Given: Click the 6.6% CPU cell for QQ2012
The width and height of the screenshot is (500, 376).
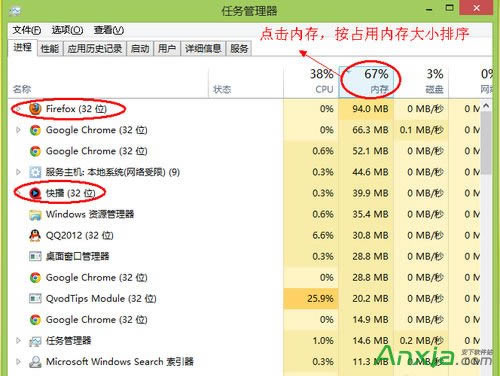Looking at the screenshot, I should click(311, 235).
